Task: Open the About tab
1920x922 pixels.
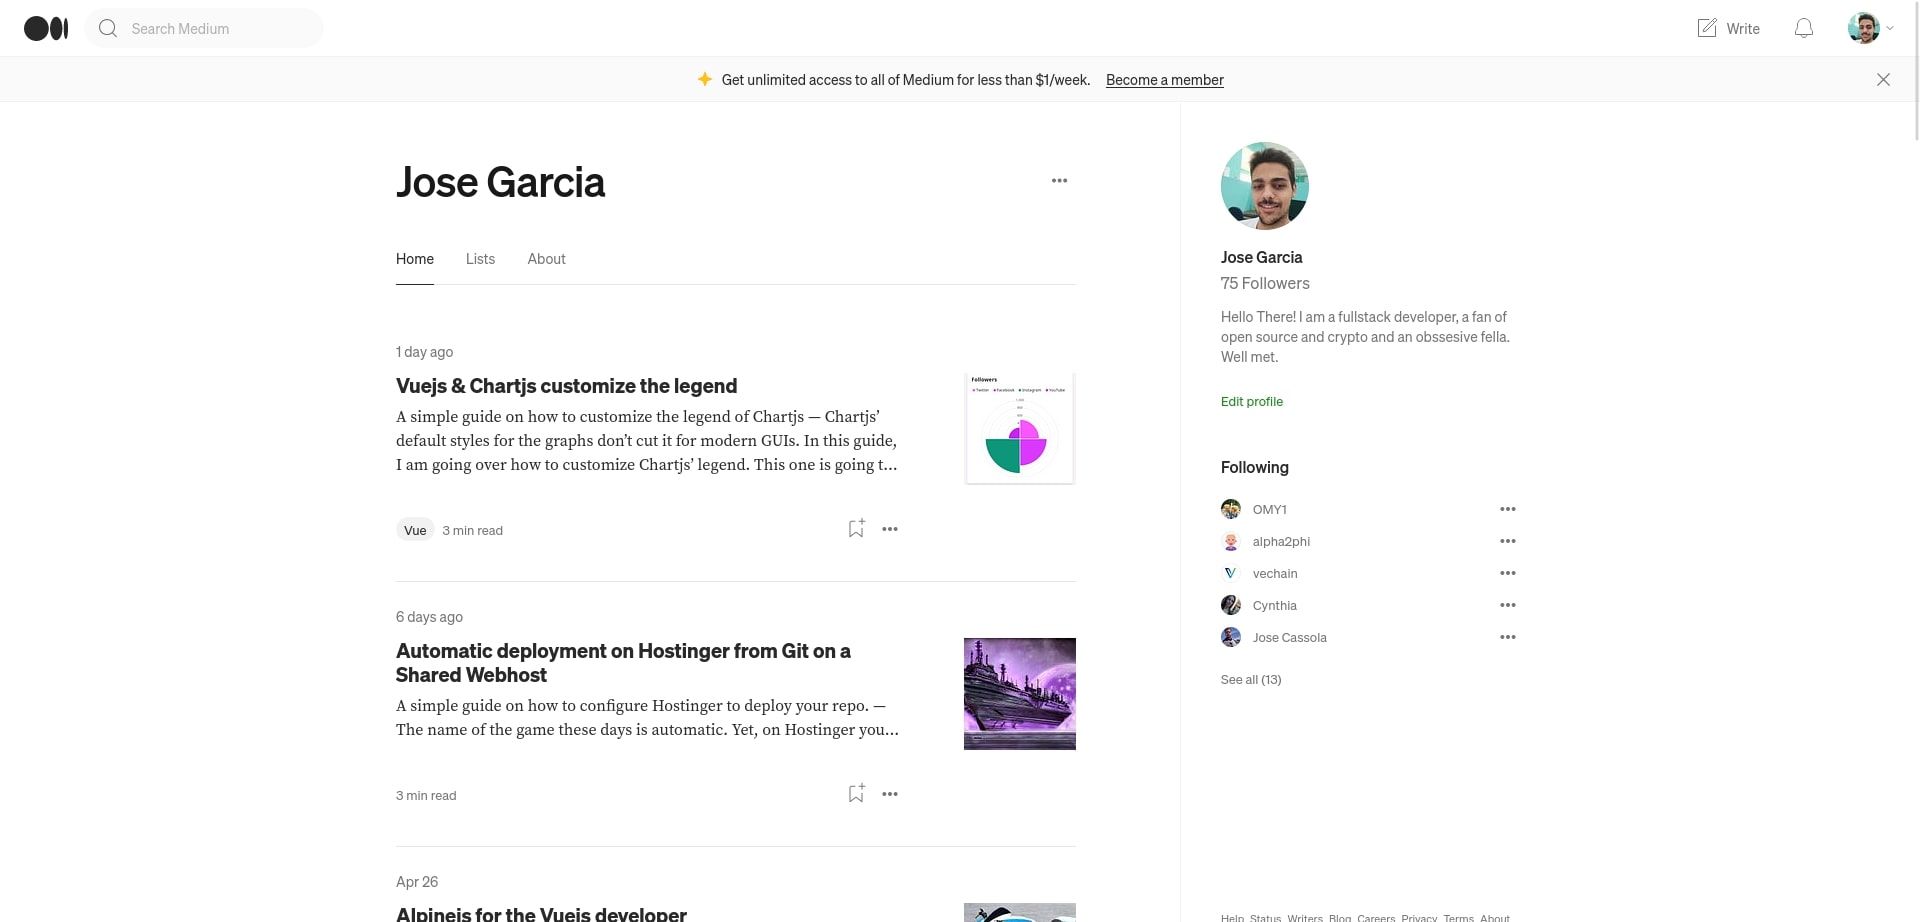Action: point(546,258)
